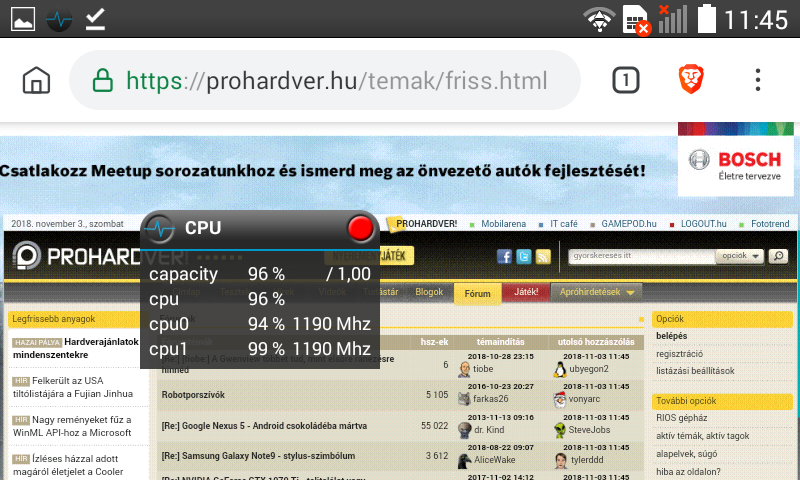
Task: Tap the checkmark download status icon
Action: coord(95,19)
